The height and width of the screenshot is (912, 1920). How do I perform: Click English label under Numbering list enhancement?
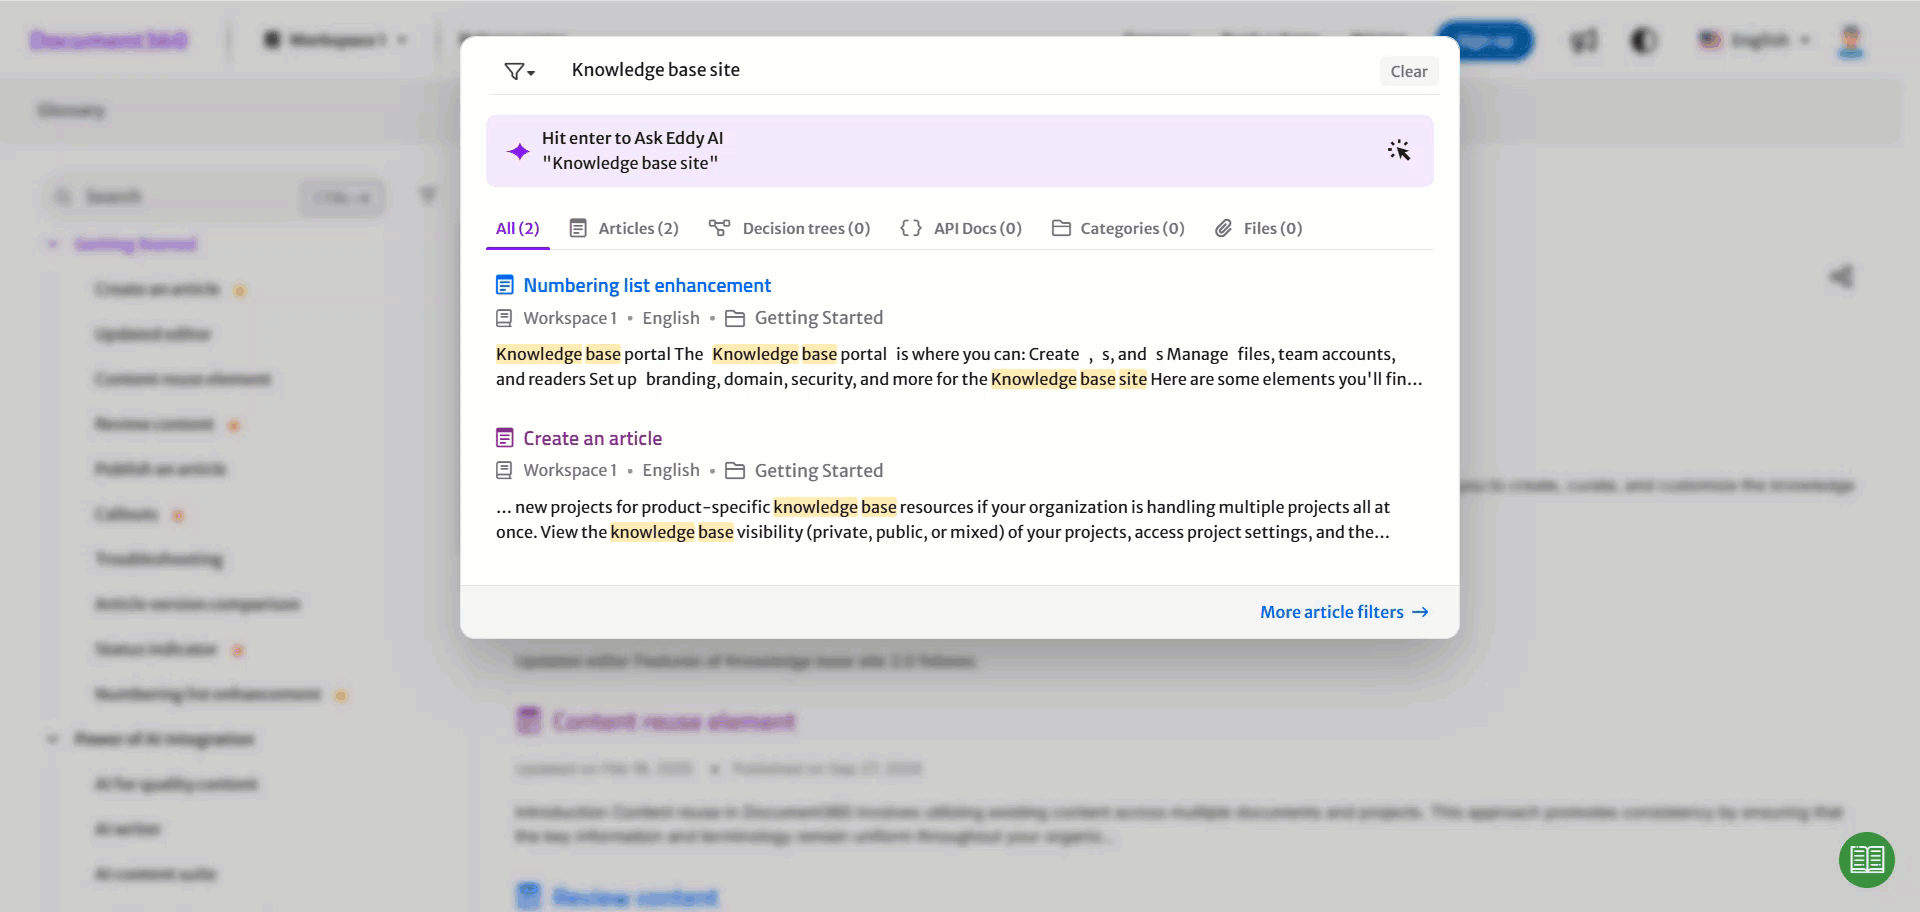(x=671, y=318)
